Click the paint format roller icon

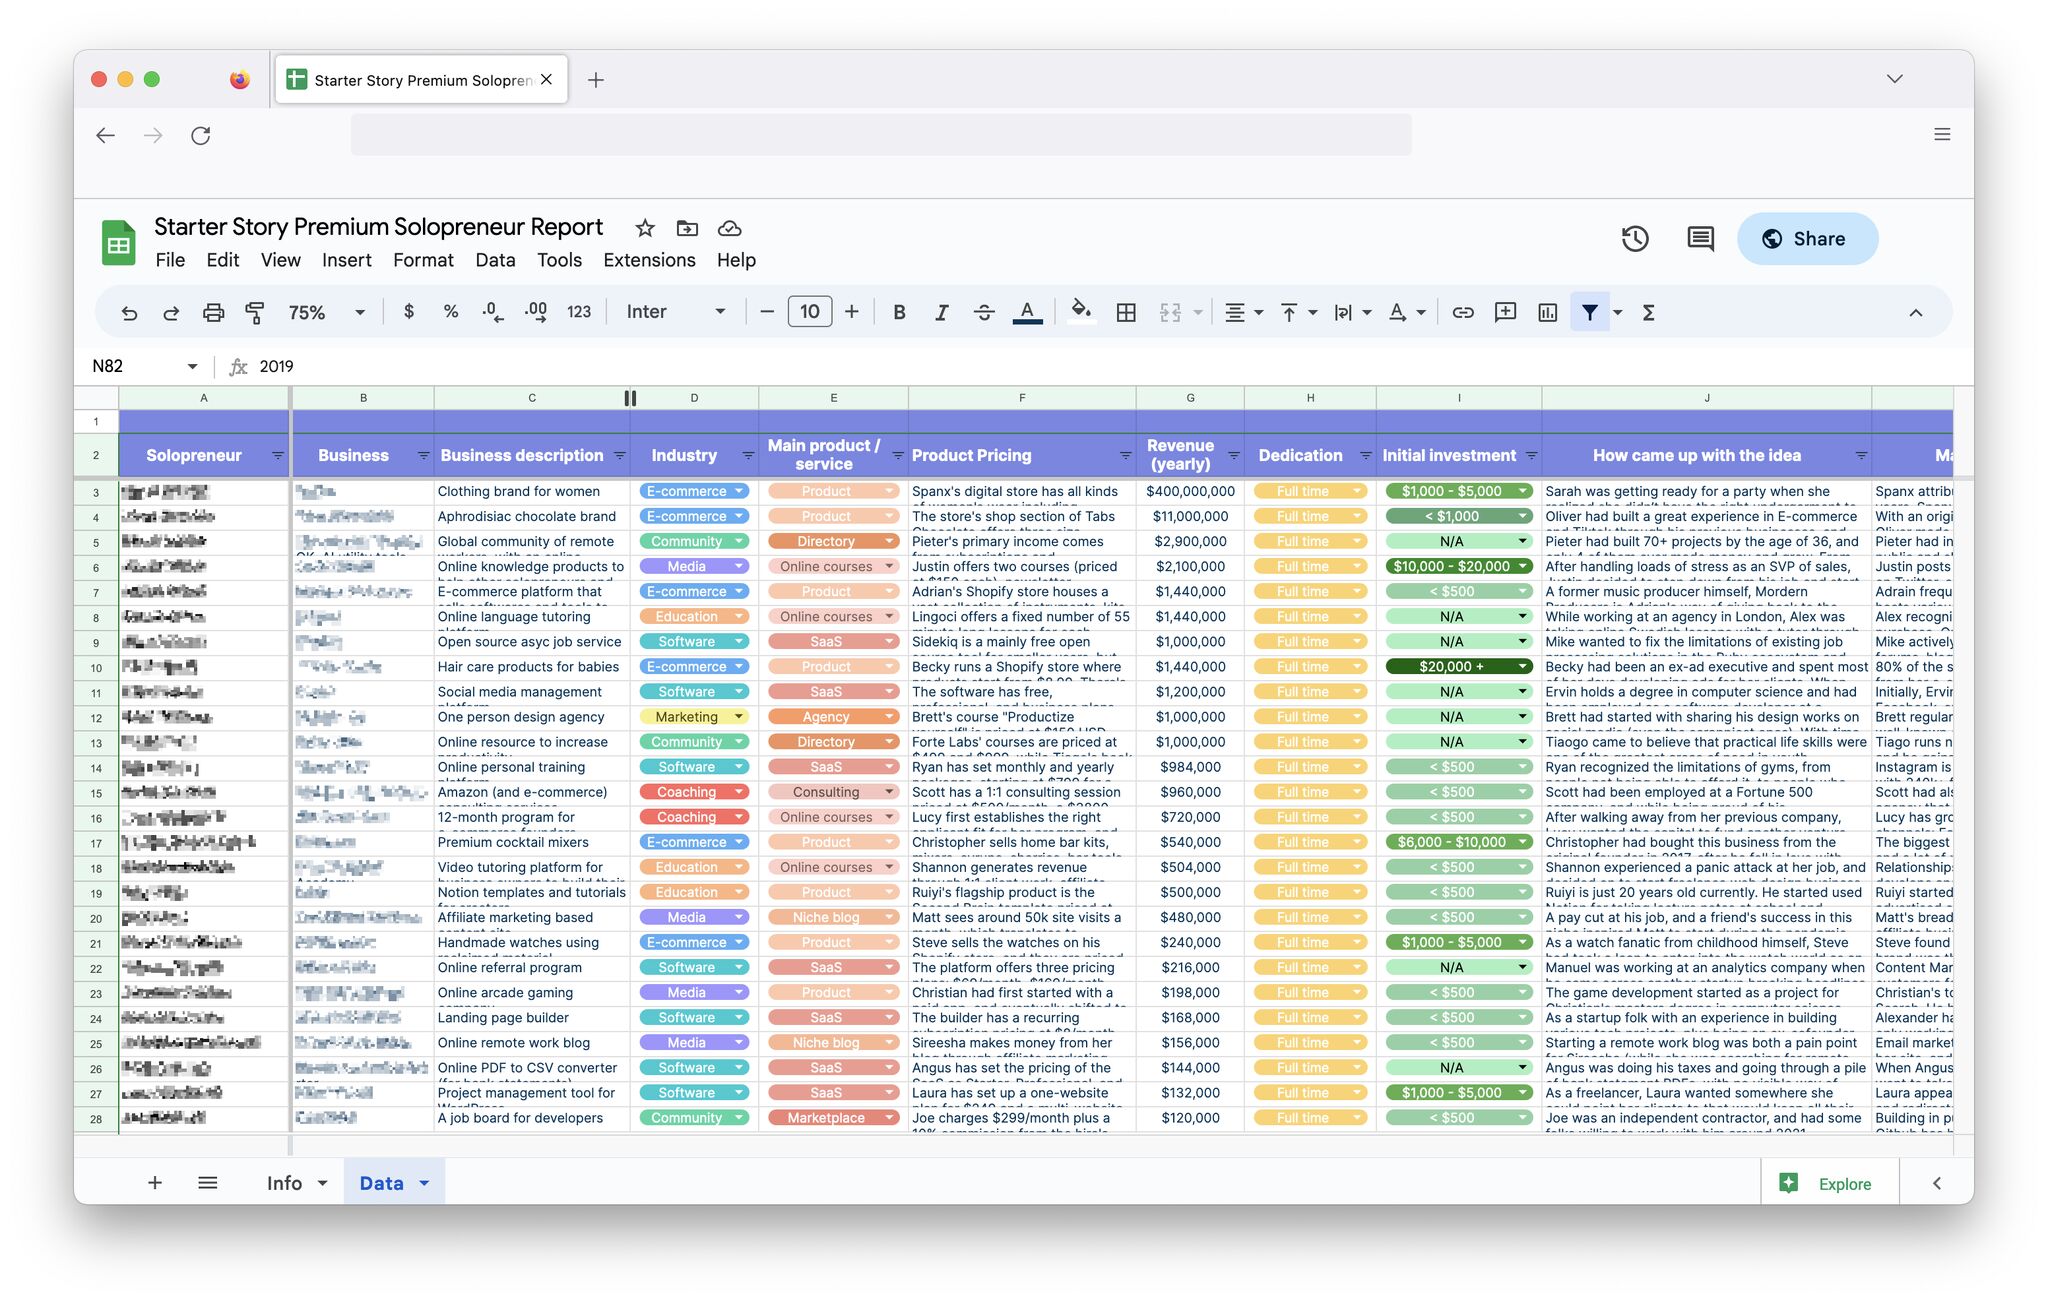(255, 313)
